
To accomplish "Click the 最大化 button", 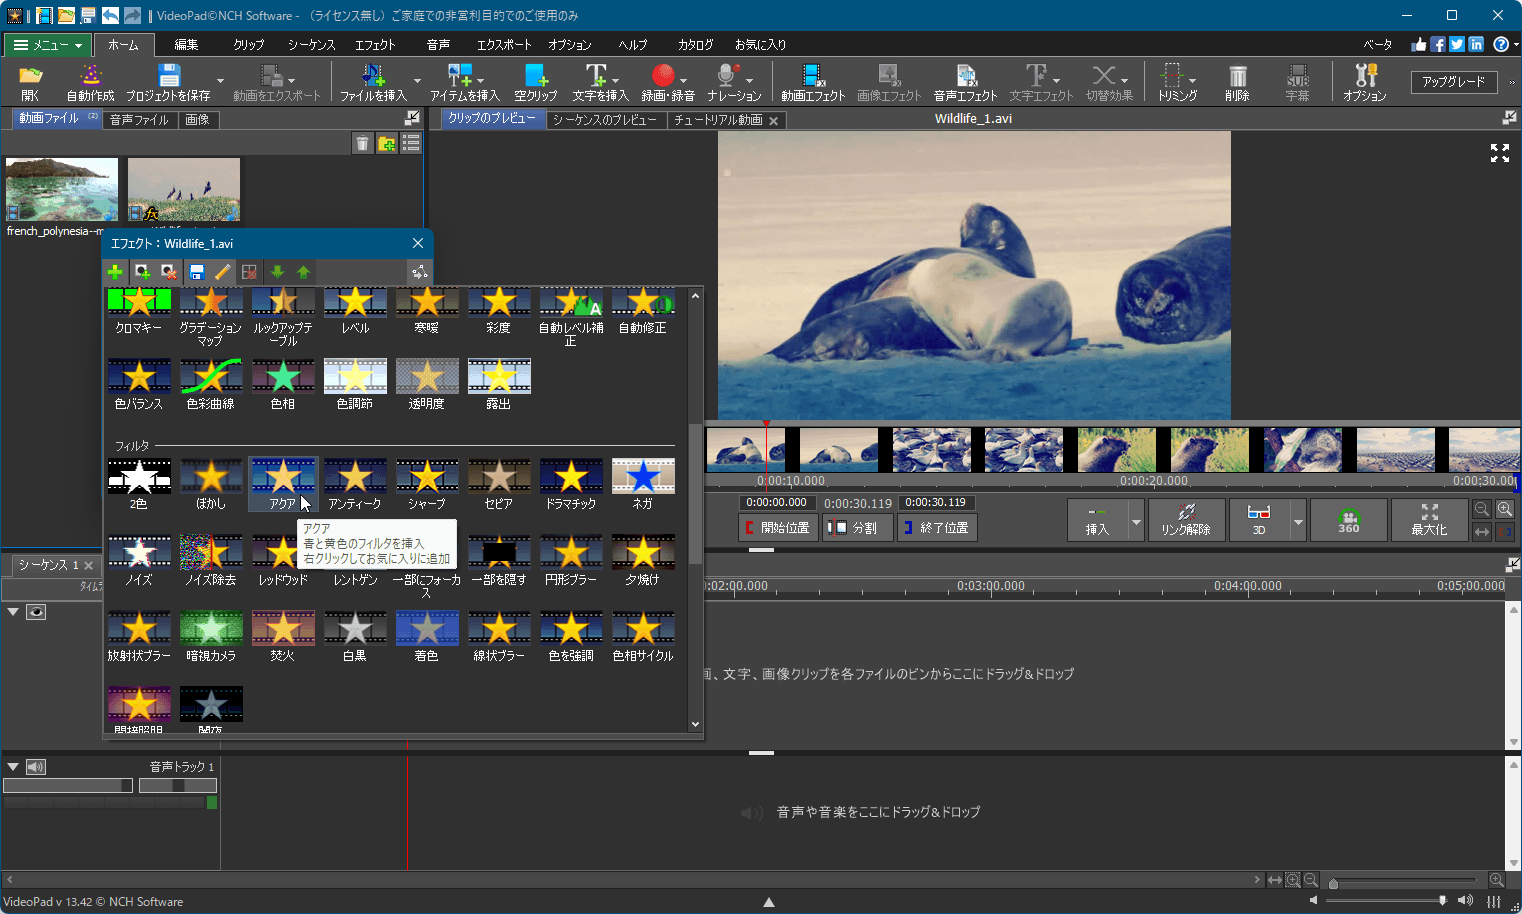I will coord(1429,520).
